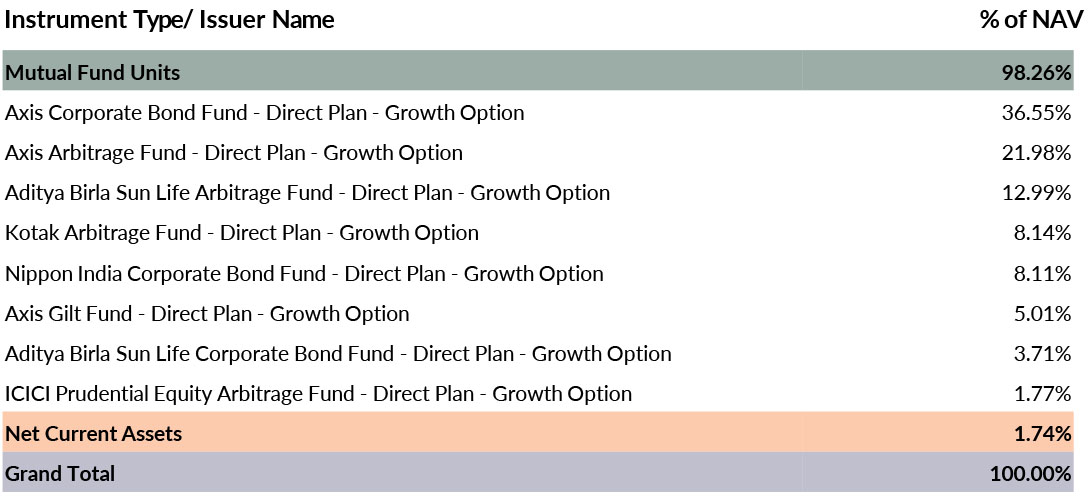Click the 1.77% NAV value
Viewport: 1091px width, 500px height.
pos(1042,394)
